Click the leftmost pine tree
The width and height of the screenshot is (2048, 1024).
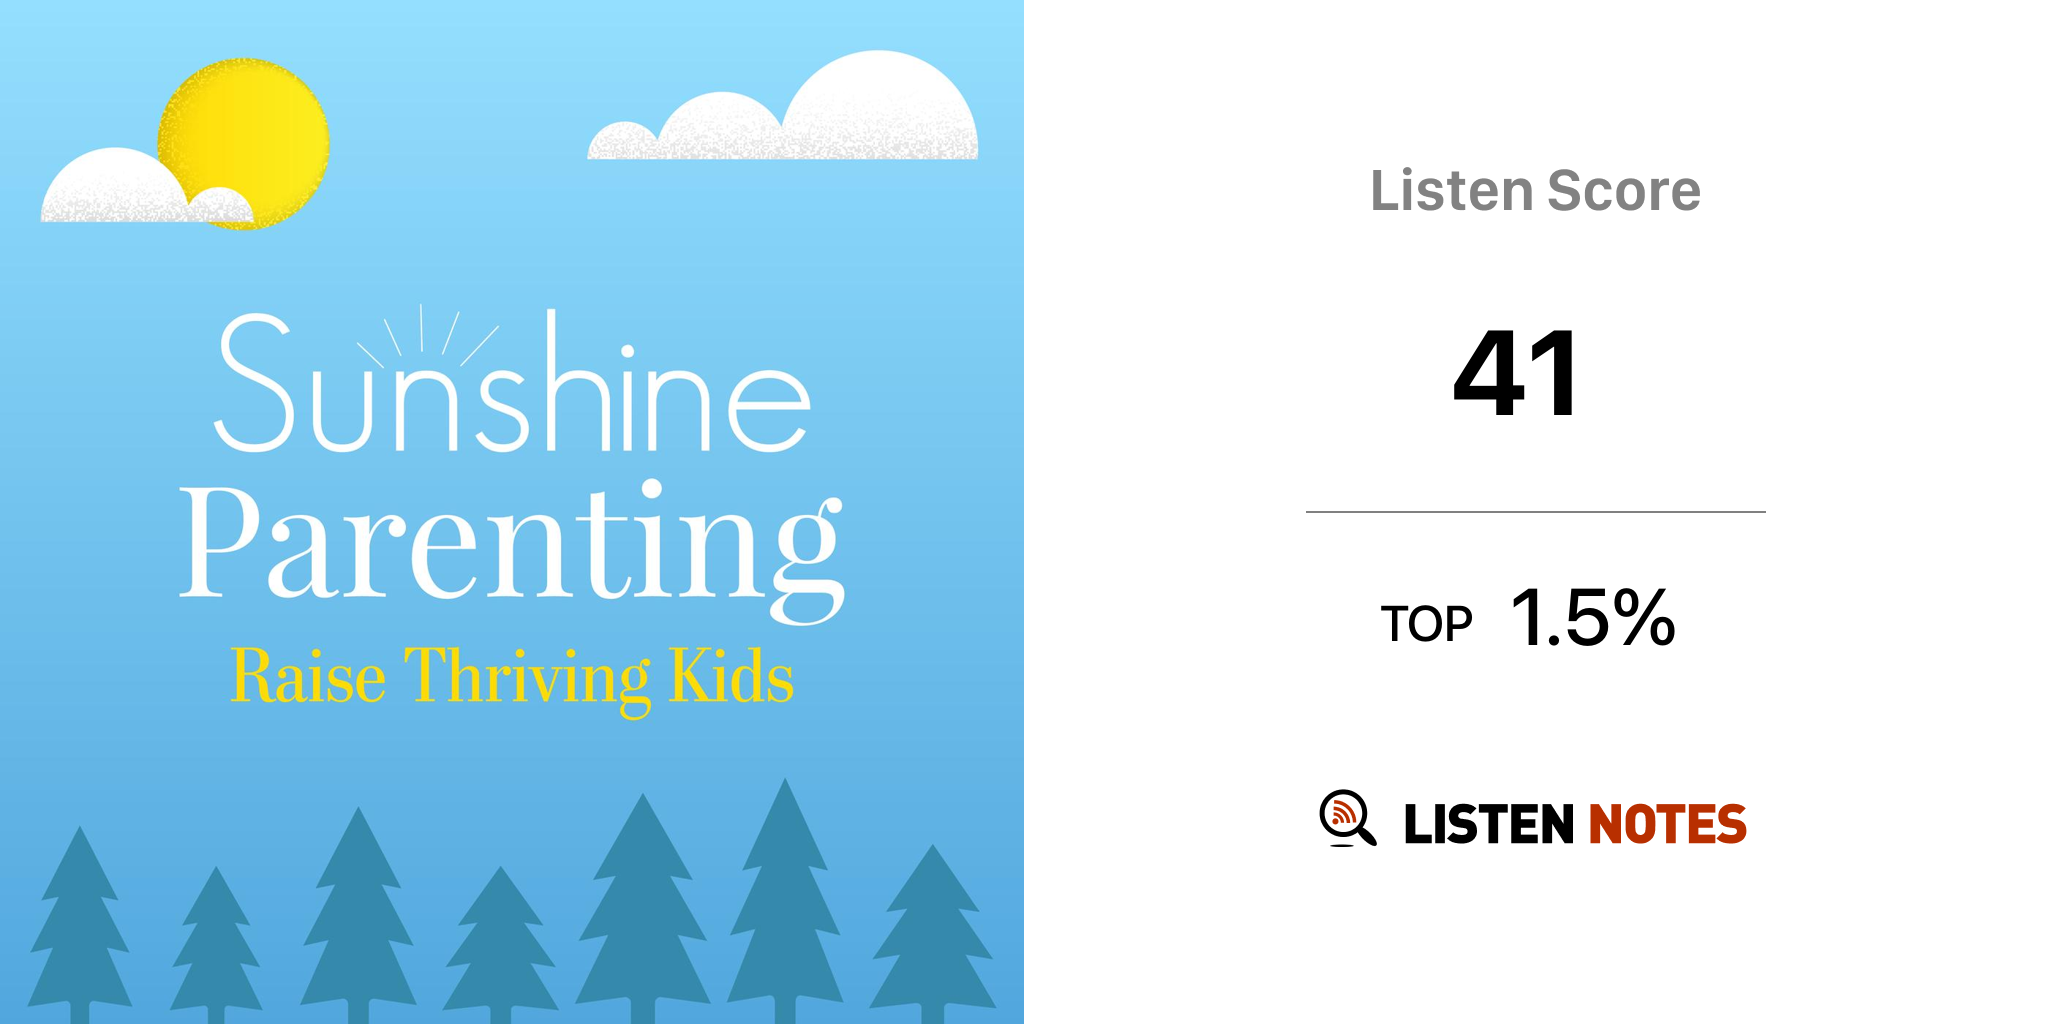80,920
